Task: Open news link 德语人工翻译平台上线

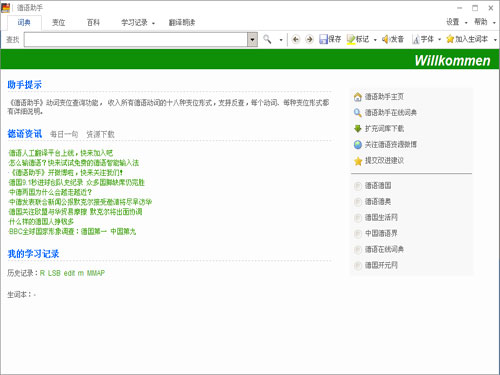Action: pyautogui.click(x=61, y=153)
